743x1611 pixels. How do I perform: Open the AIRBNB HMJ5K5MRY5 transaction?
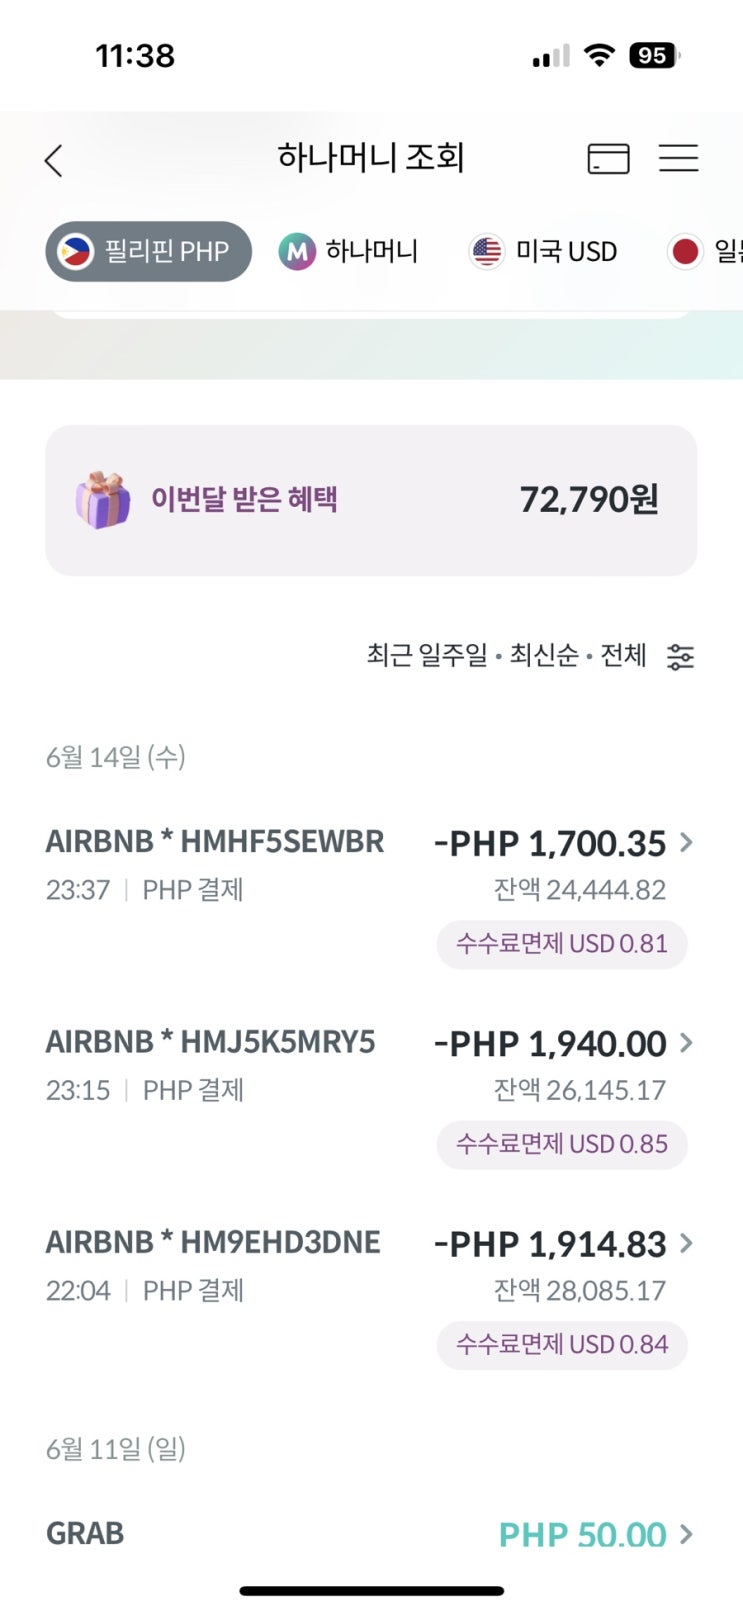click(x=211, y=1043)
